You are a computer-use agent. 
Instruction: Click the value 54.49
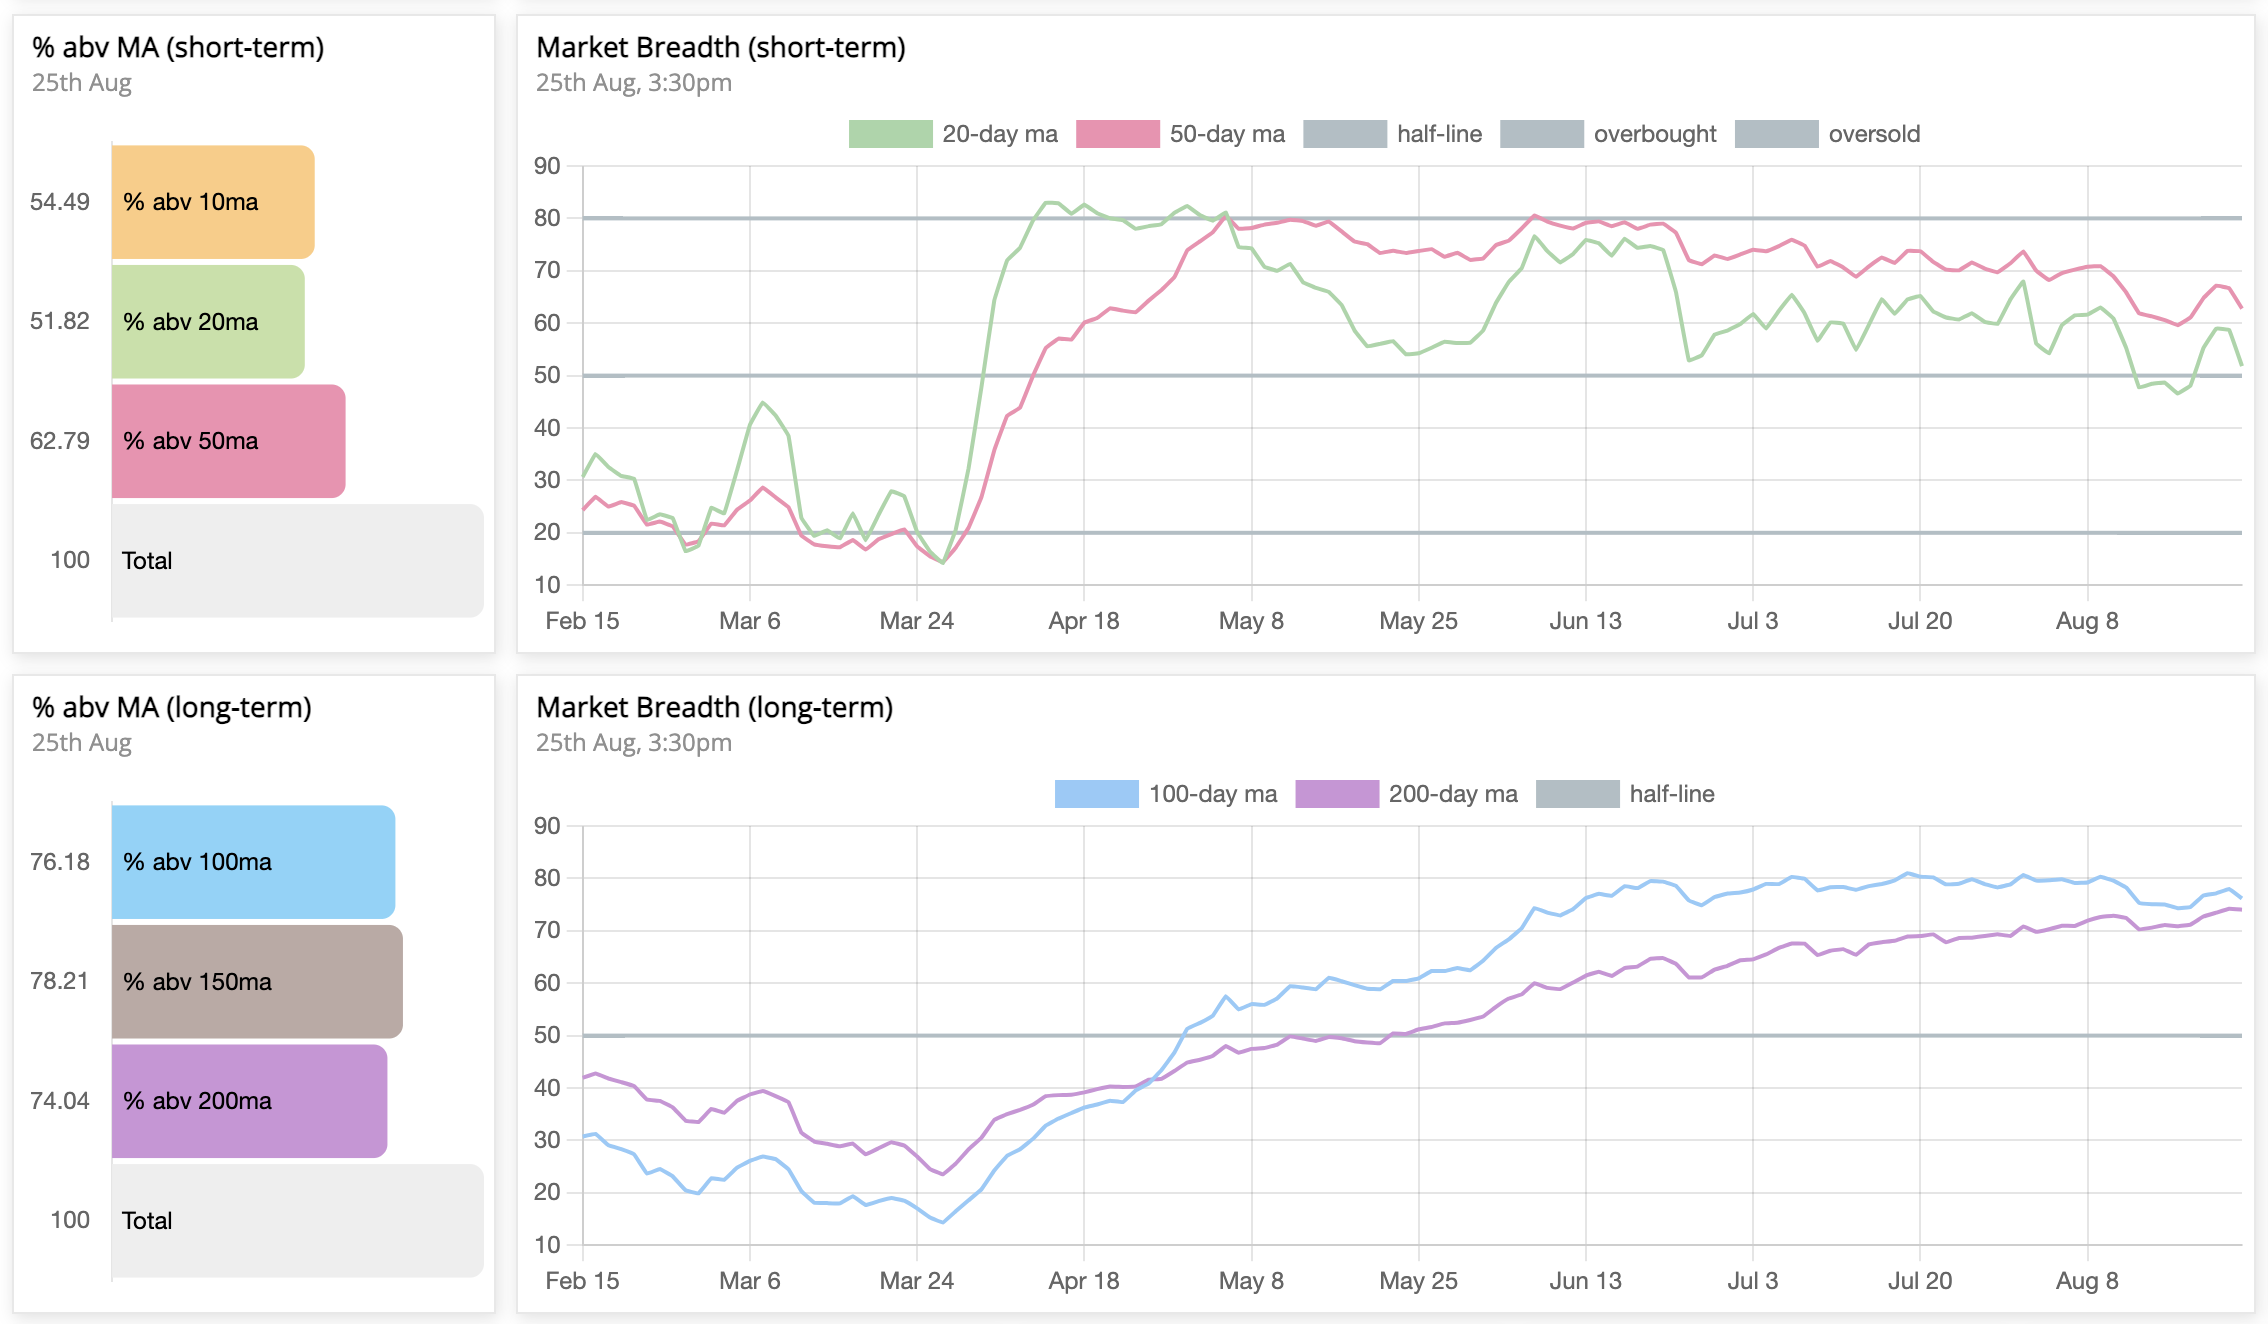click(60, 202)
